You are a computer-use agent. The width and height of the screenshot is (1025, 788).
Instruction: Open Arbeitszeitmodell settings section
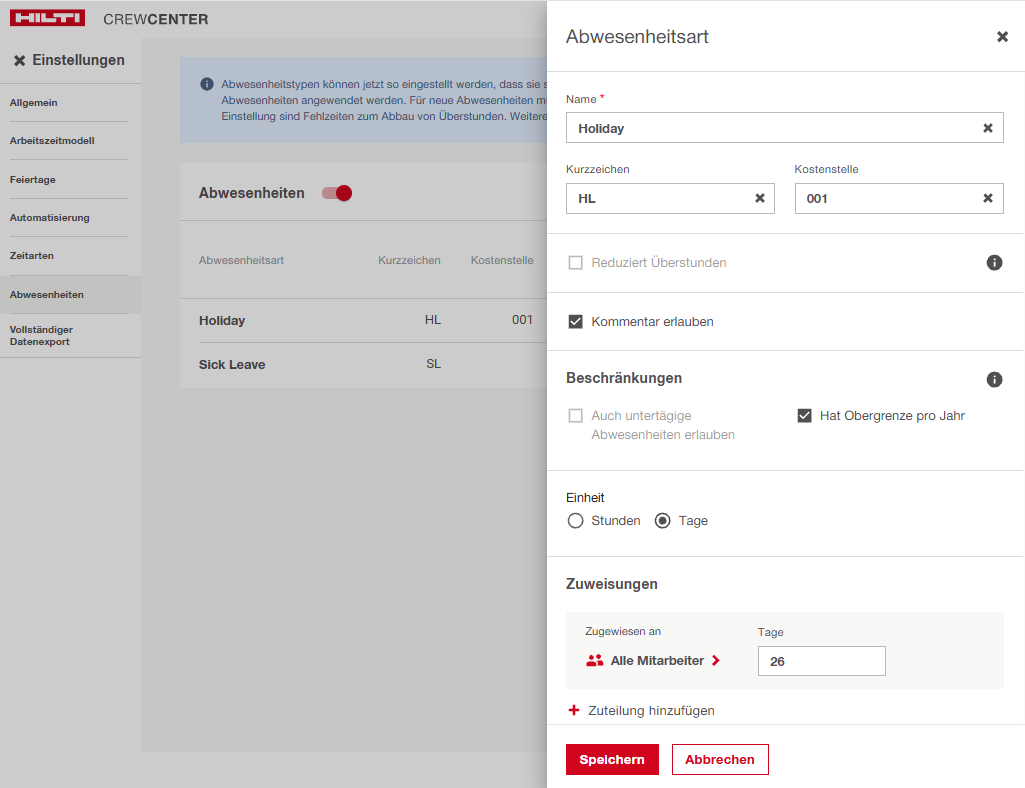52,141
